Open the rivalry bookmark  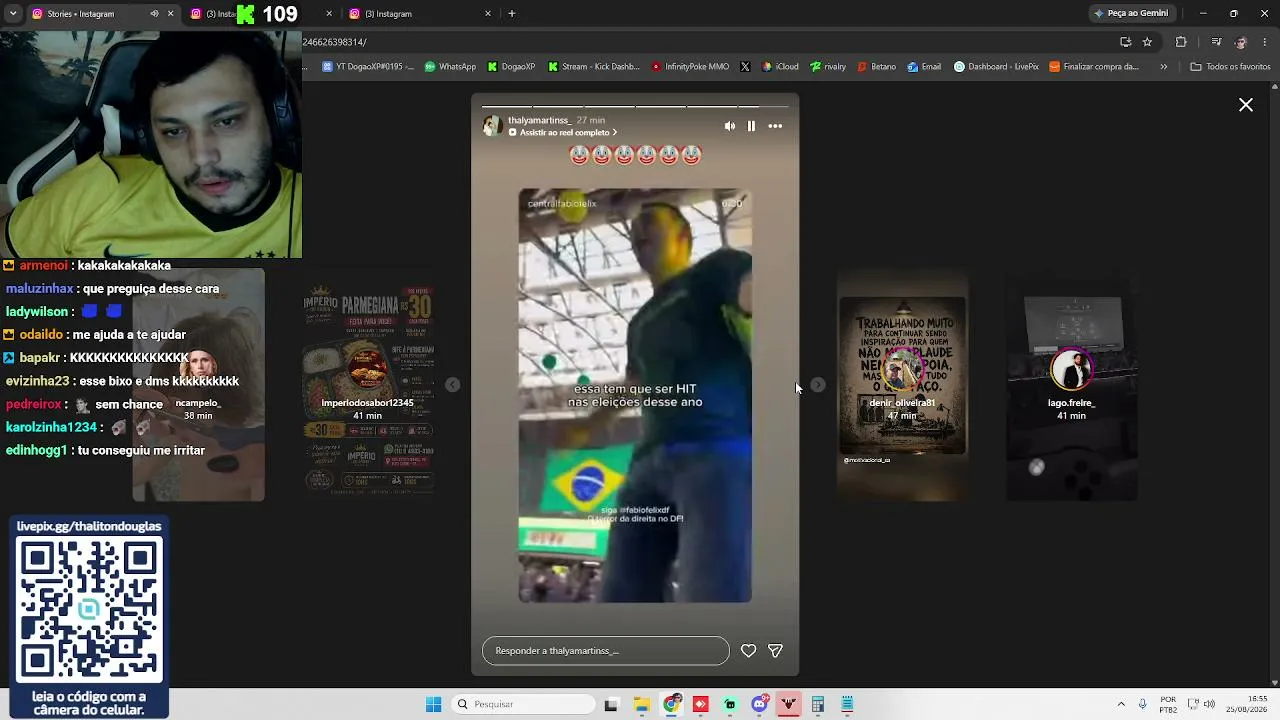pyautogui.click(x=828, y=67)
